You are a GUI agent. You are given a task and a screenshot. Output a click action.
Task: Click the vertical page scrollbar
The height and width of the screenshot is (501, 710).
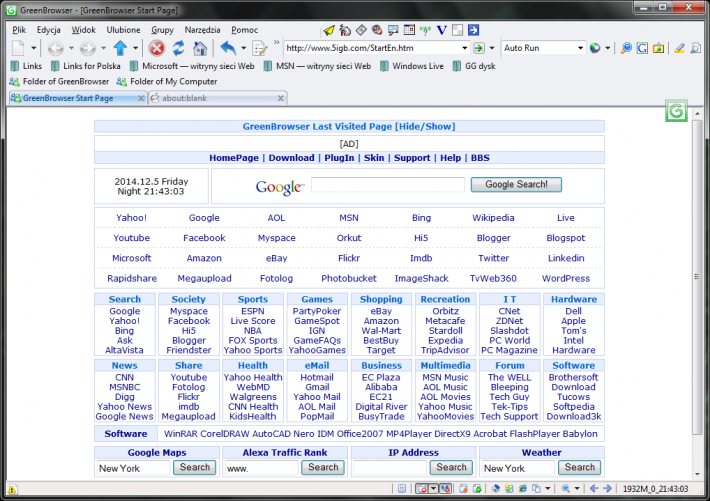click(697, 276)
